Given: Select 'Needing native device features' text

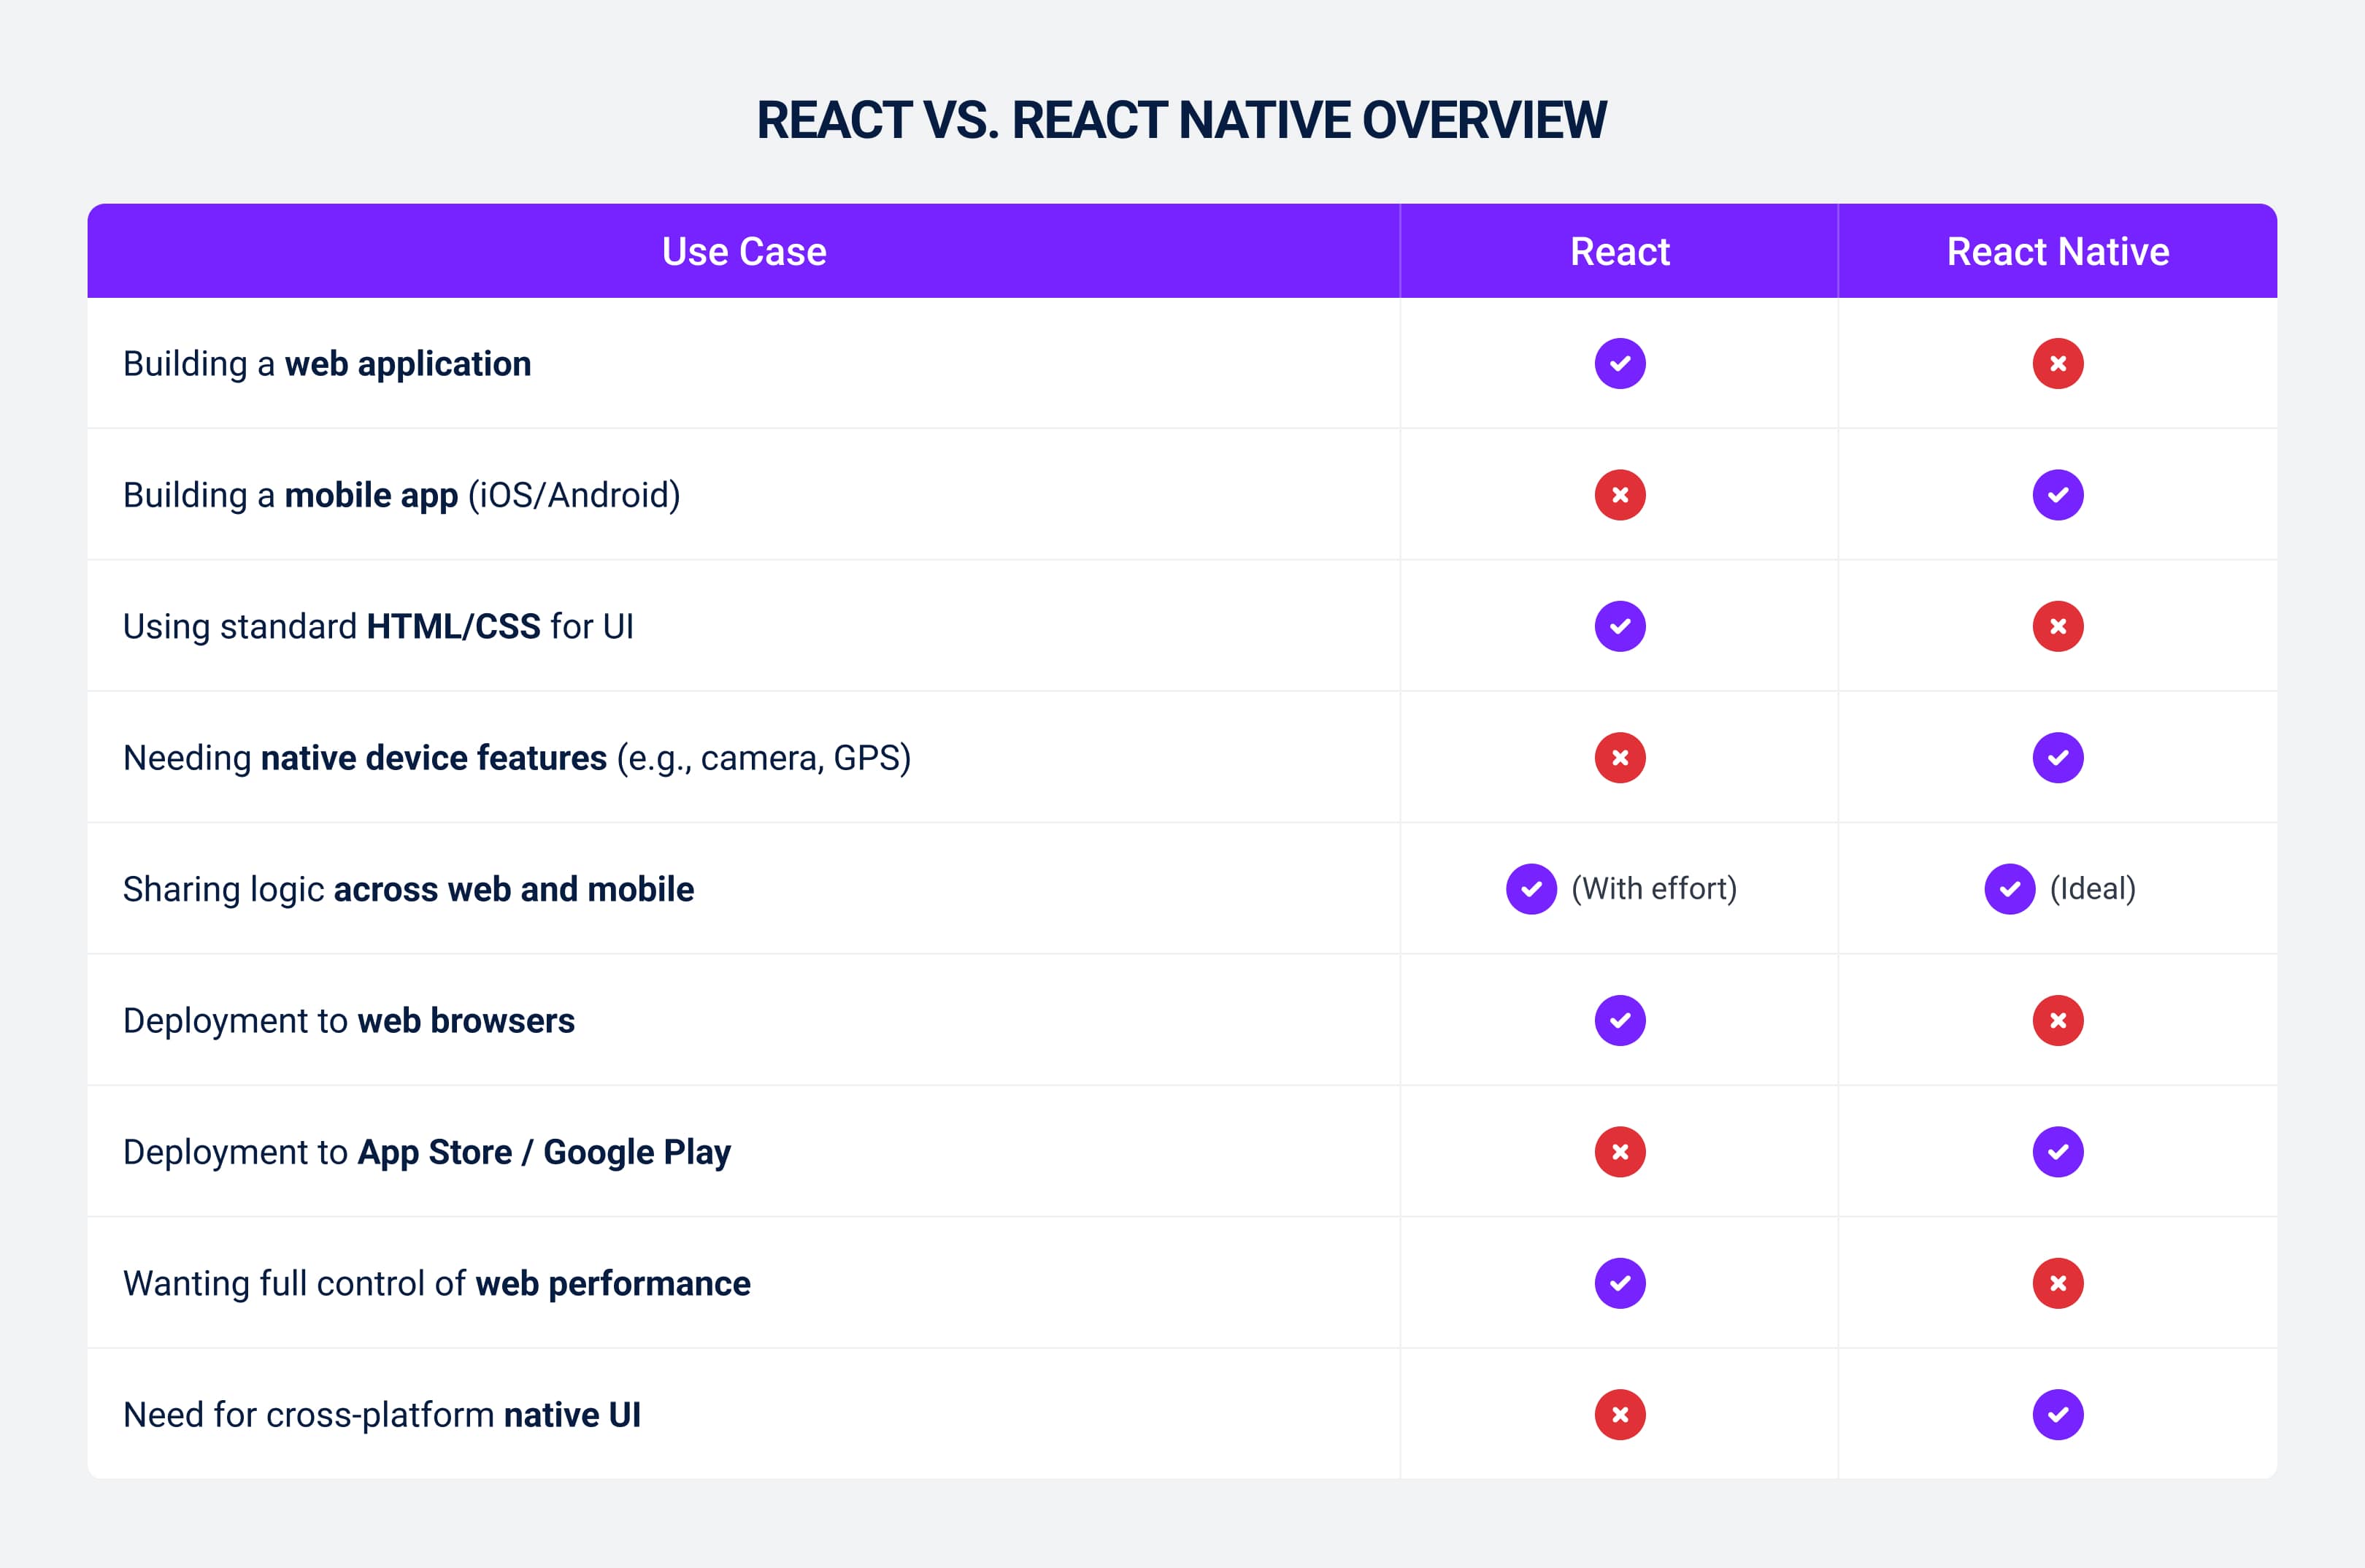Looking at the screenshot, I should pos(365,758).
